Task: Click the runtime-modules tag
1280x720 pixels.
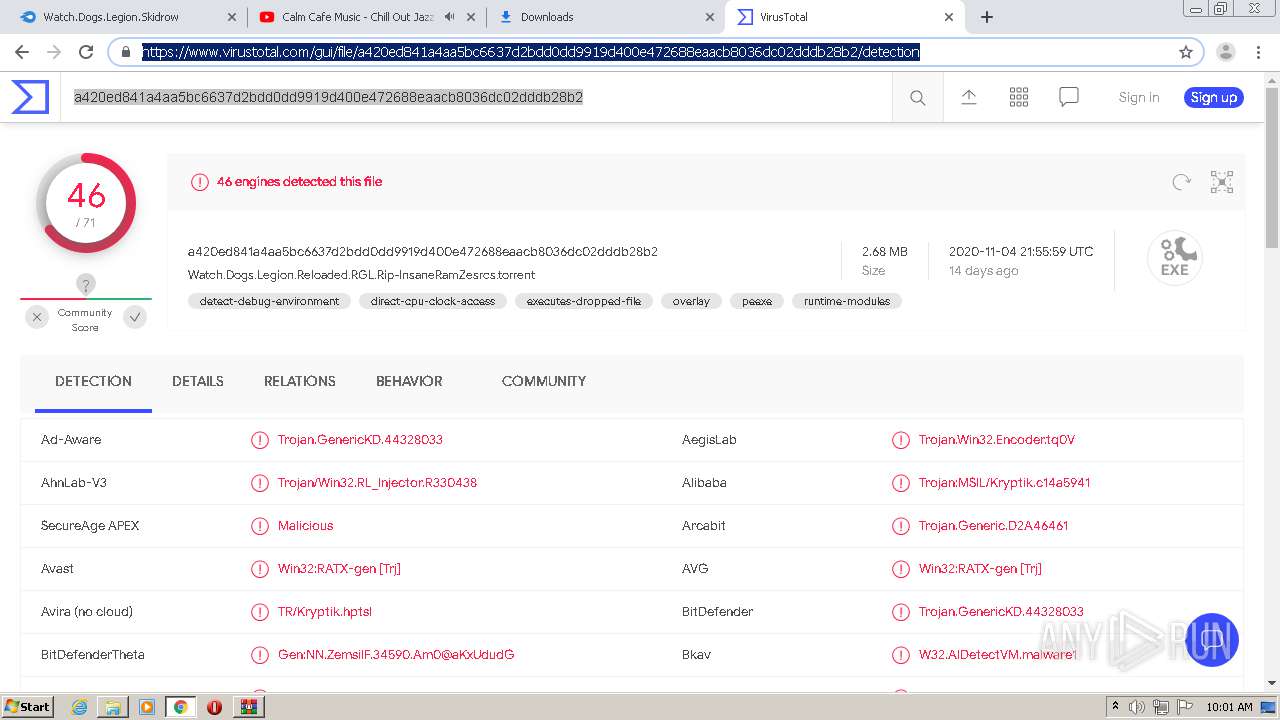Action: tap(847, 301)
